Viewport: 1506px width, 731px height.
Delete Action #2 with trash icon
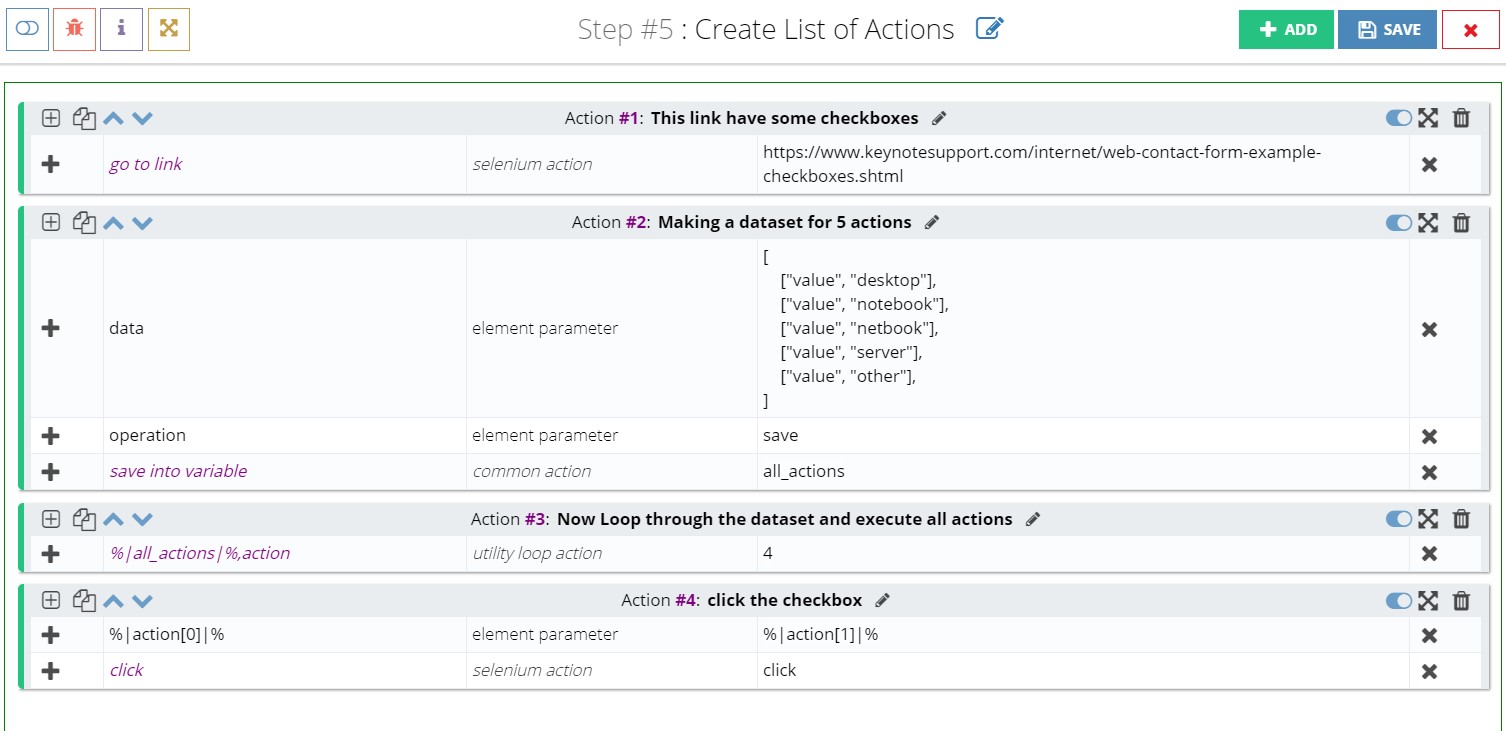point(1461,222)
